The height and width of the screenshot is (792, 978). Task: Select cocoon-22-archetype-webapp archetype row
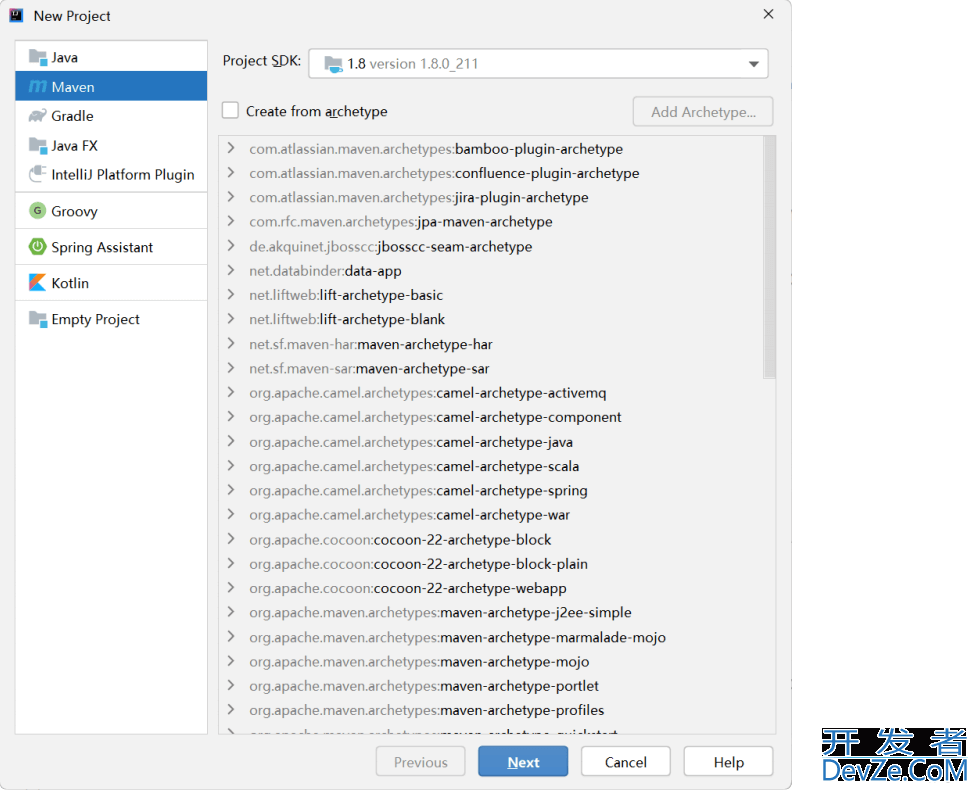pos(491,588)
